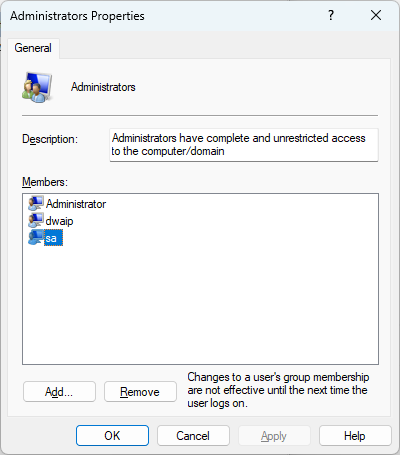Remove the selected member
The image size is (400, 455).
(x=140, y=392)
